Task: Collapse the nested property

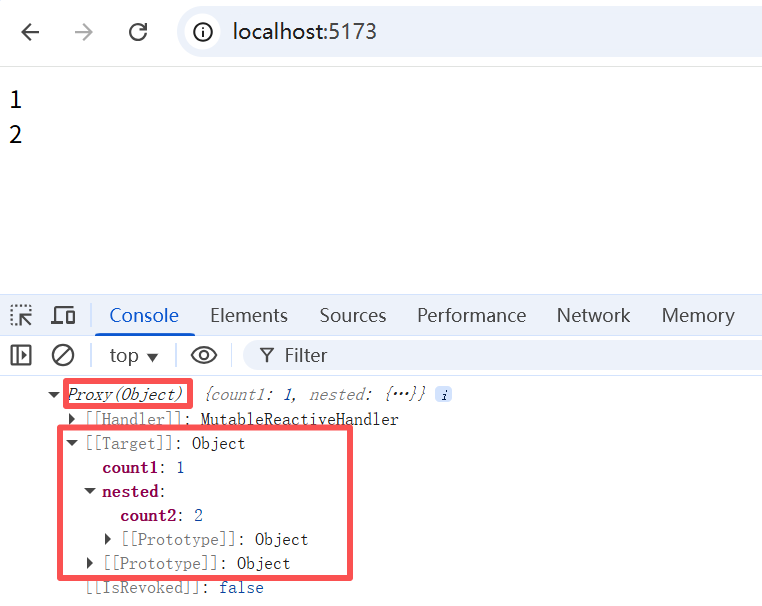Action: [x=90, y=491]
